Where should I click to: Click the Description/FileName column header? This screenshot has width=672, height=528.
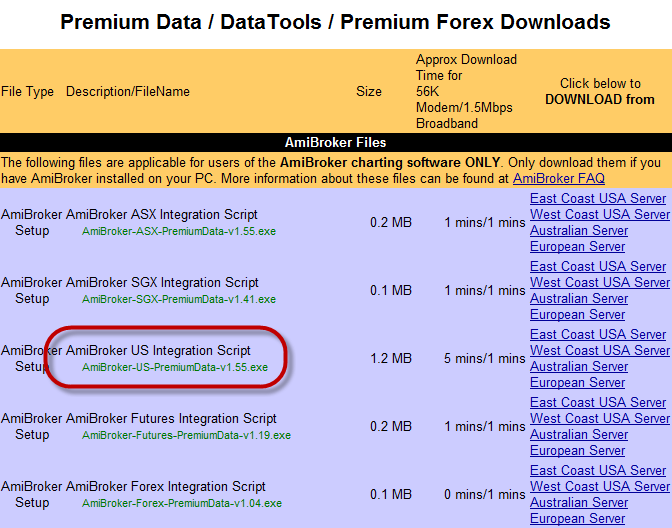click(128, 91)
